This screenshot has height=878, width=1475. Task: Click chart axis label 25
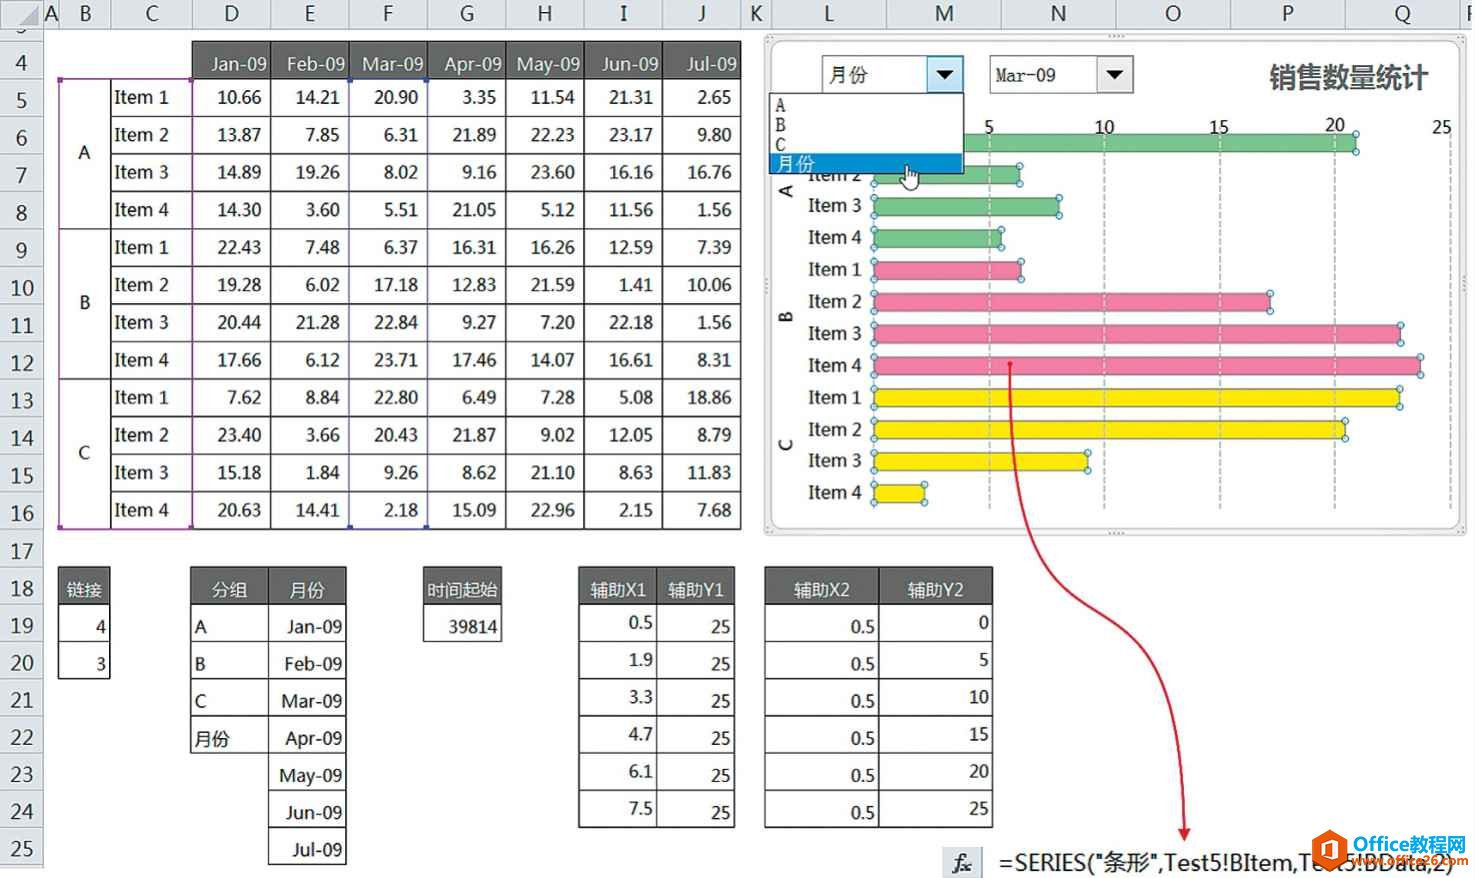(x=1441, y=127)
